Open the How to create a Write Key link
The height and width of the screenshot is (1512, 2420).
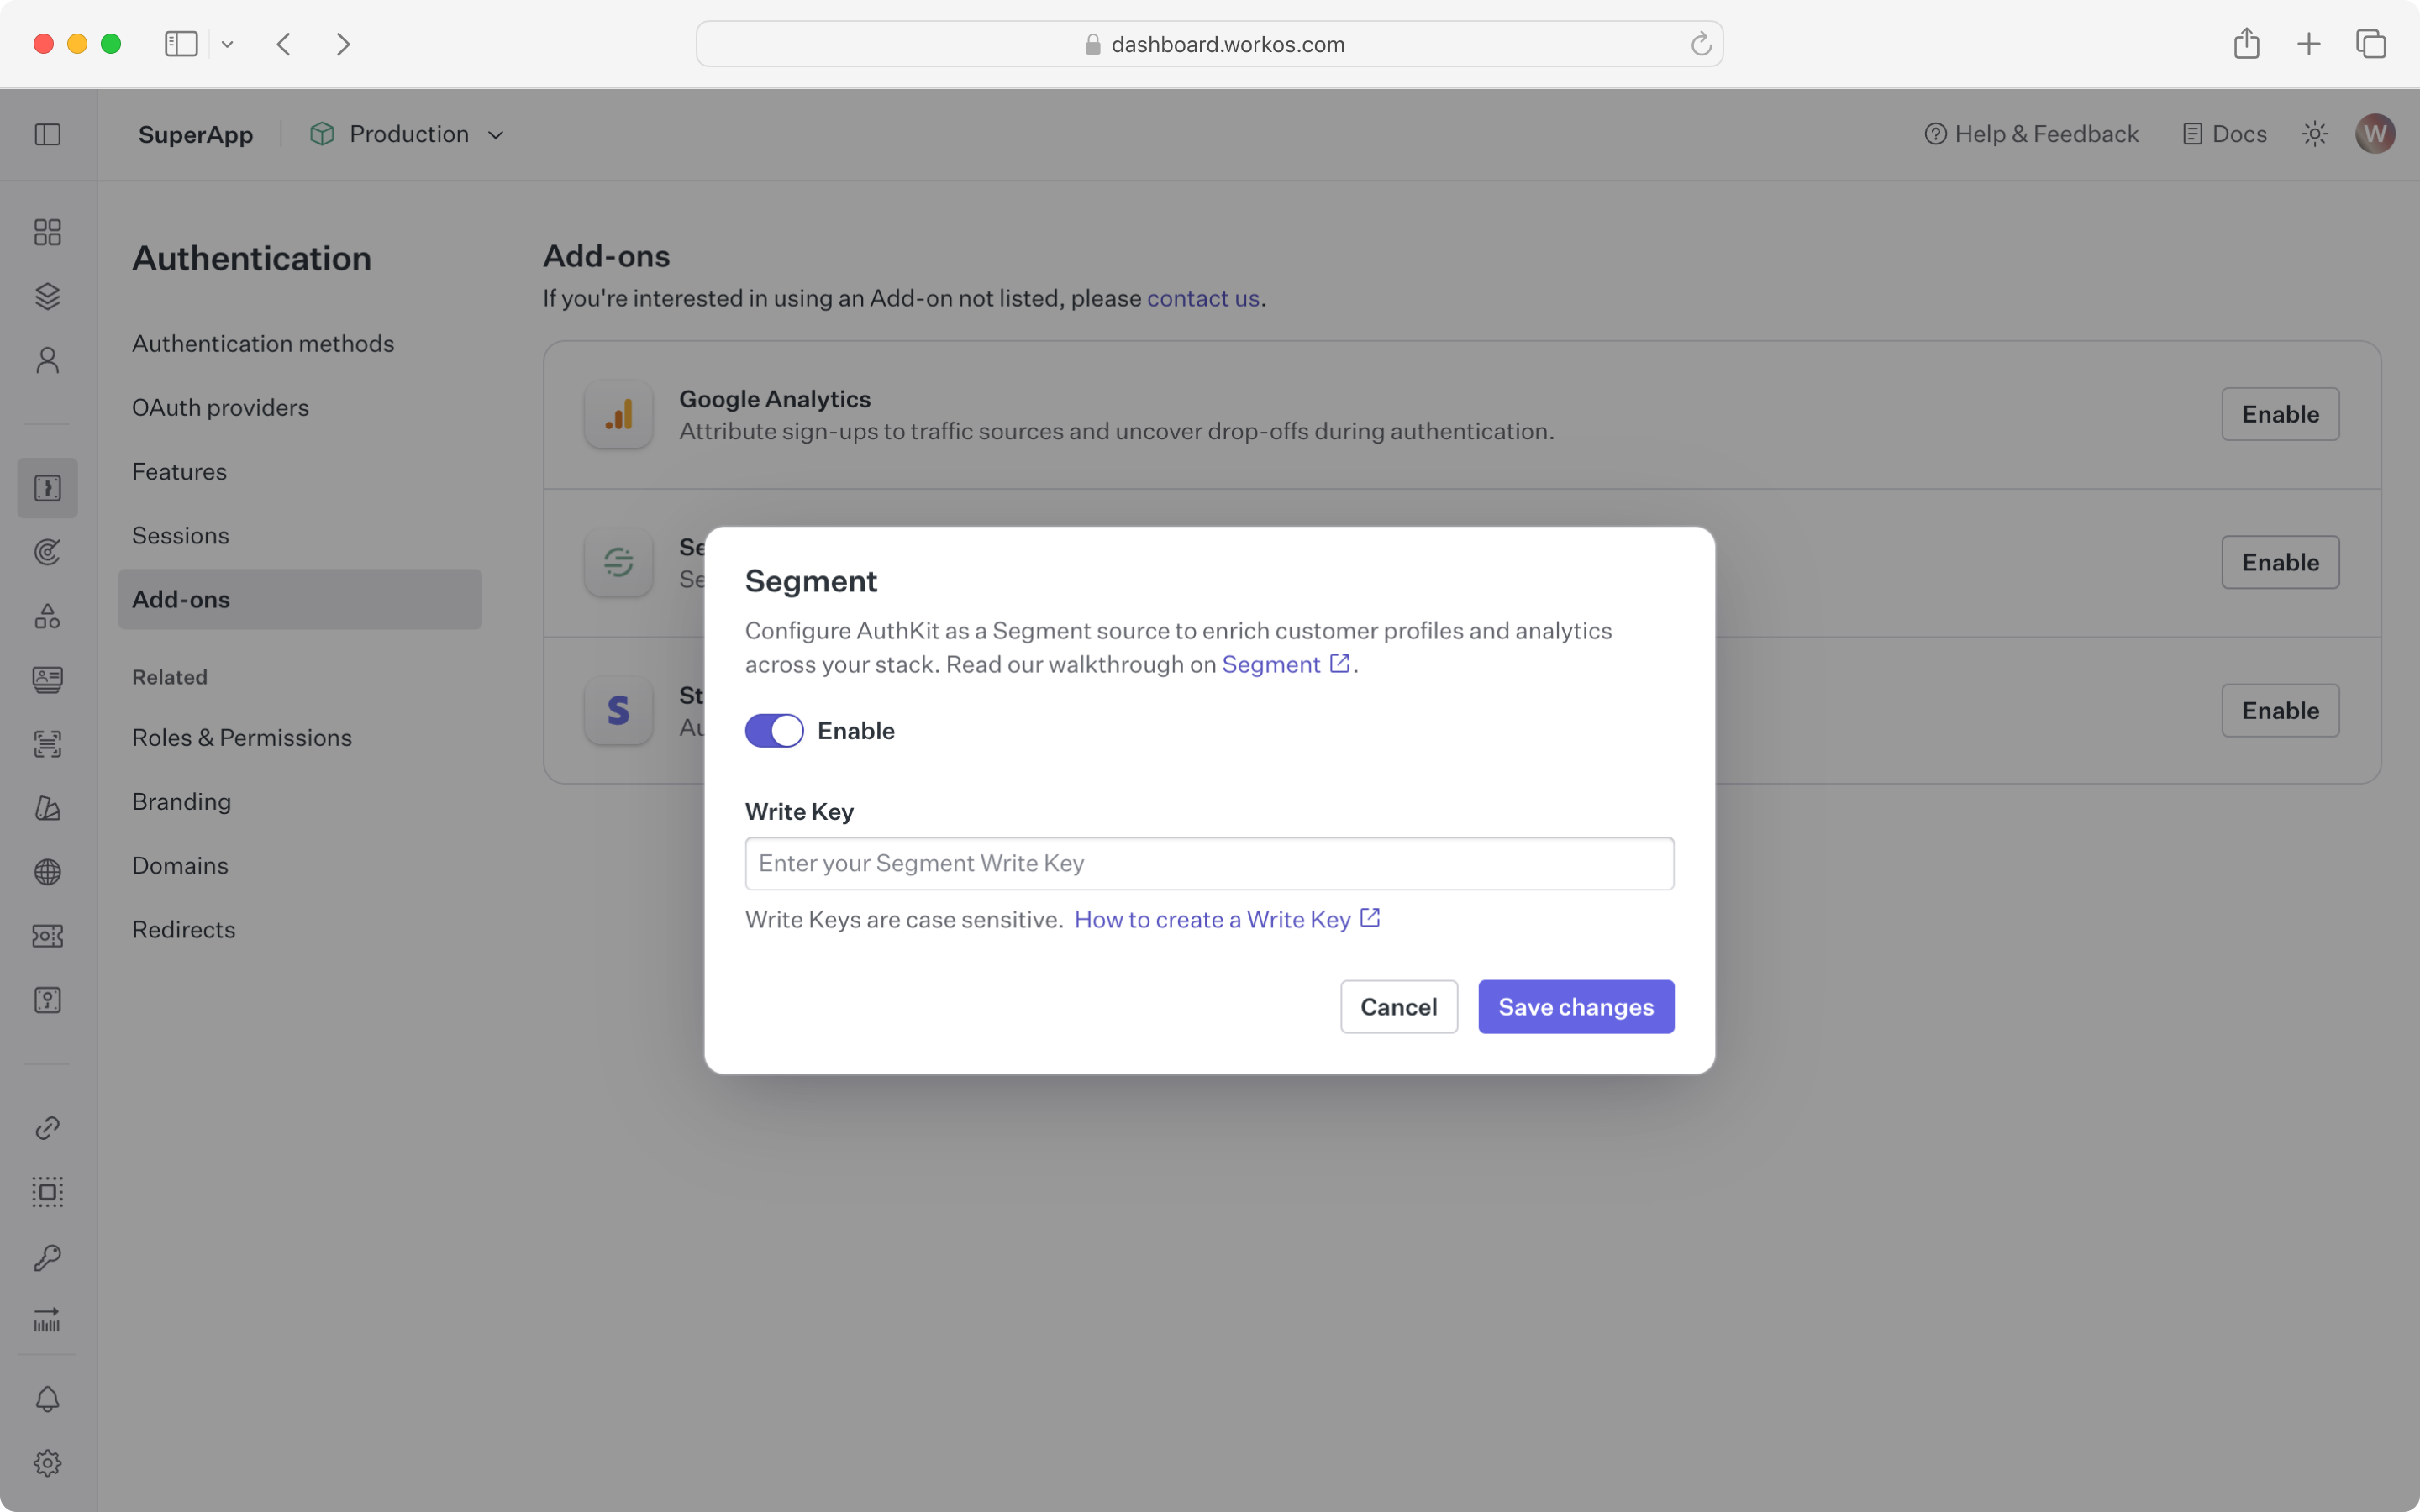(x=1213, y=919)
